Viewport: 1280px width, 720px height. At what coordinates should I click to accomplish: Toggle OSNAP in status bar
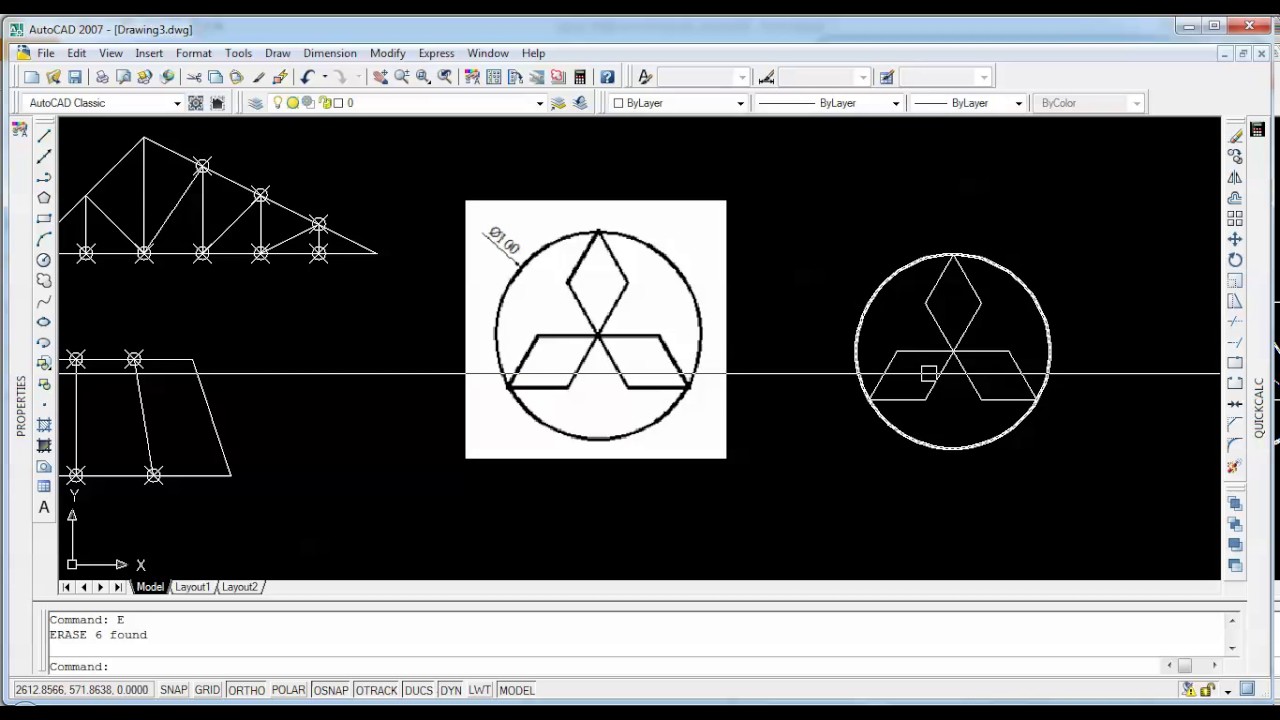coord(330,690)
